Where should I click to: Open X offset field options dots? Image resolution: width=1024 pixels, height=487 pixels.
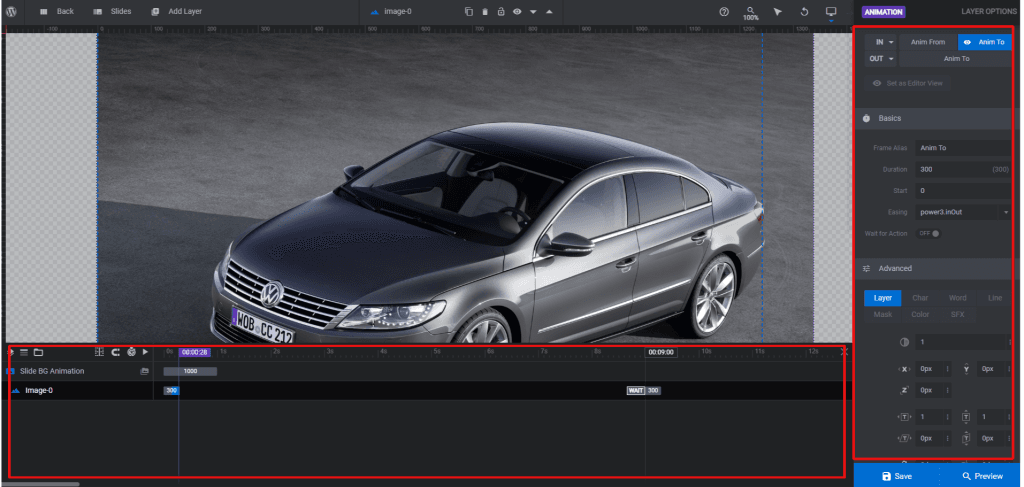click(946, 369)
